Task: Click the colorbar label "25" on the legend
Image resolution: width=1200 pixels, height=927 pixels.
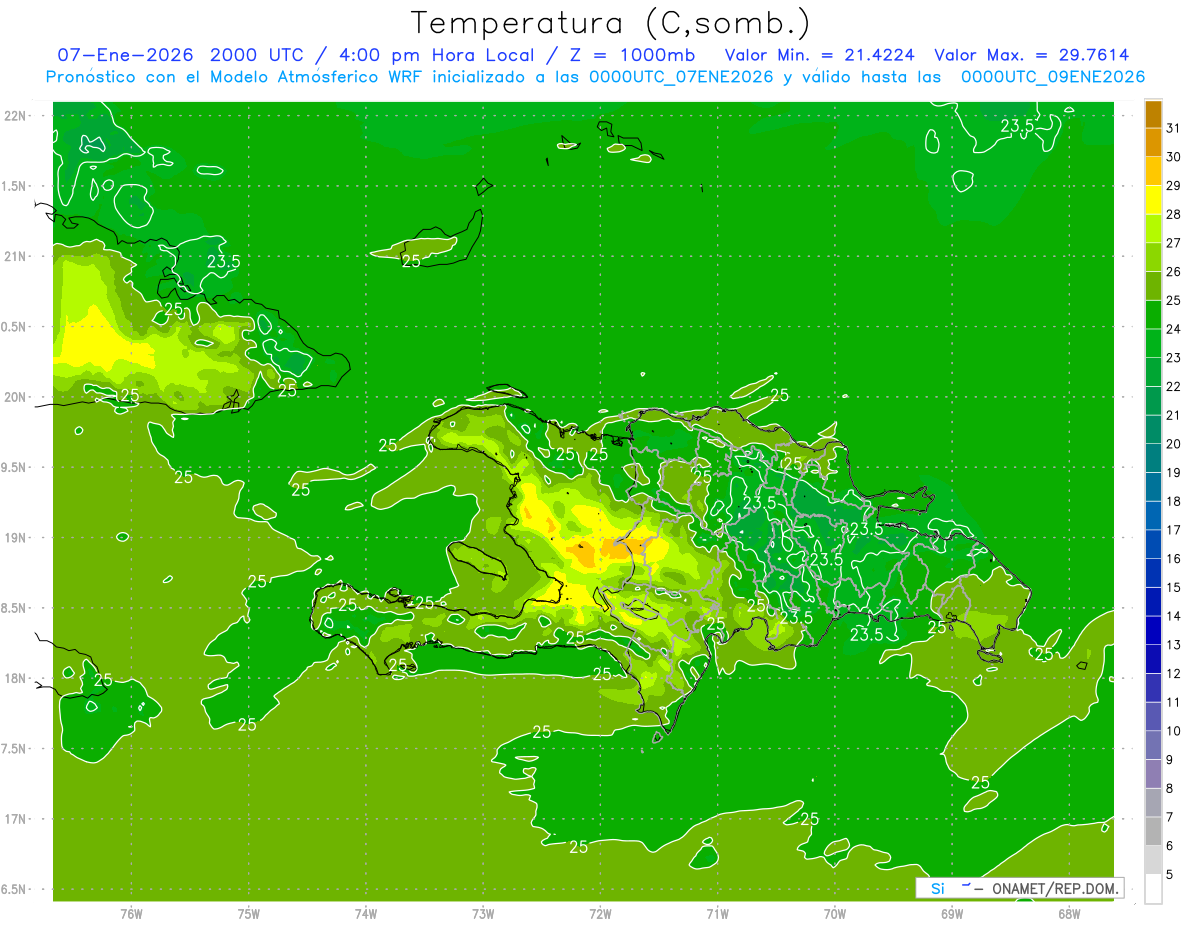Action: pos(1174,300)
